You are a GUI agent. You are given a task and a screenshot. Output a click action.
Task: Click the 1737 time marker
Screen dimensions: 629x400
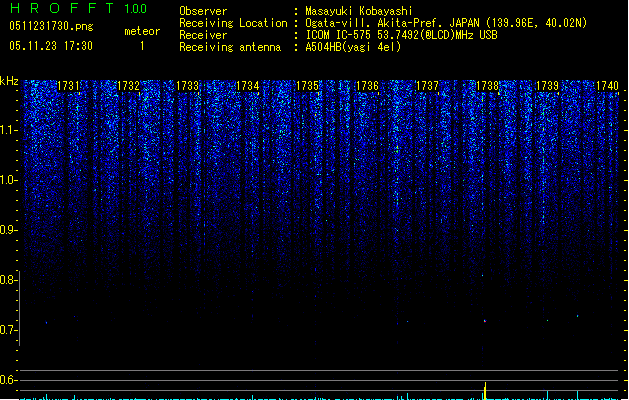click(x=427, y=86)
